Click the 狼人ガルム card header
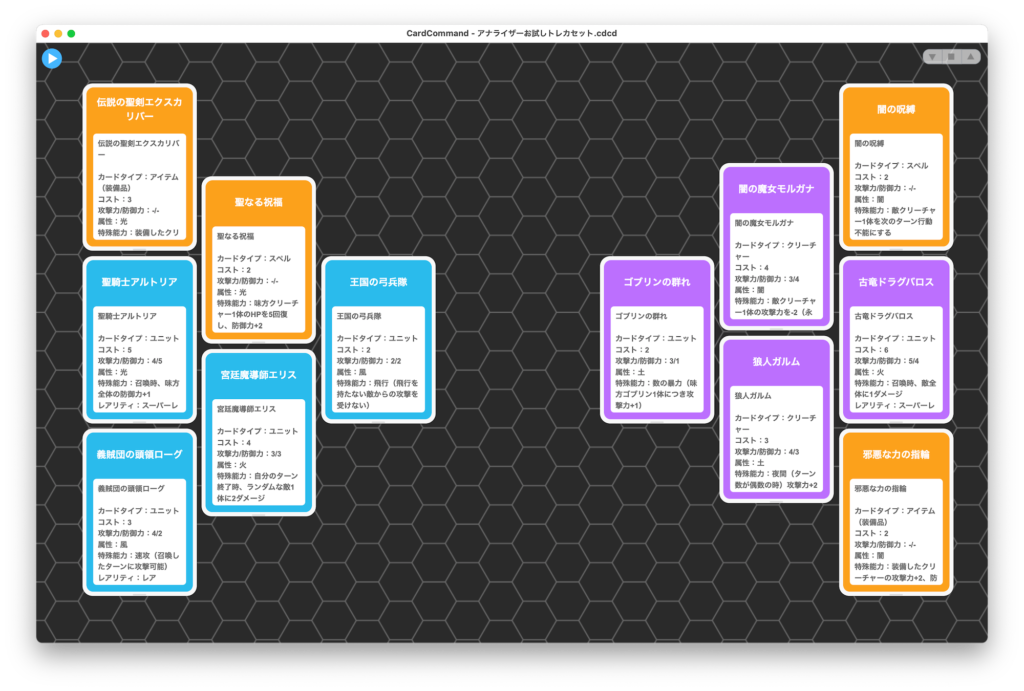Screen dimensions: 1024x691 click(776, 361)
